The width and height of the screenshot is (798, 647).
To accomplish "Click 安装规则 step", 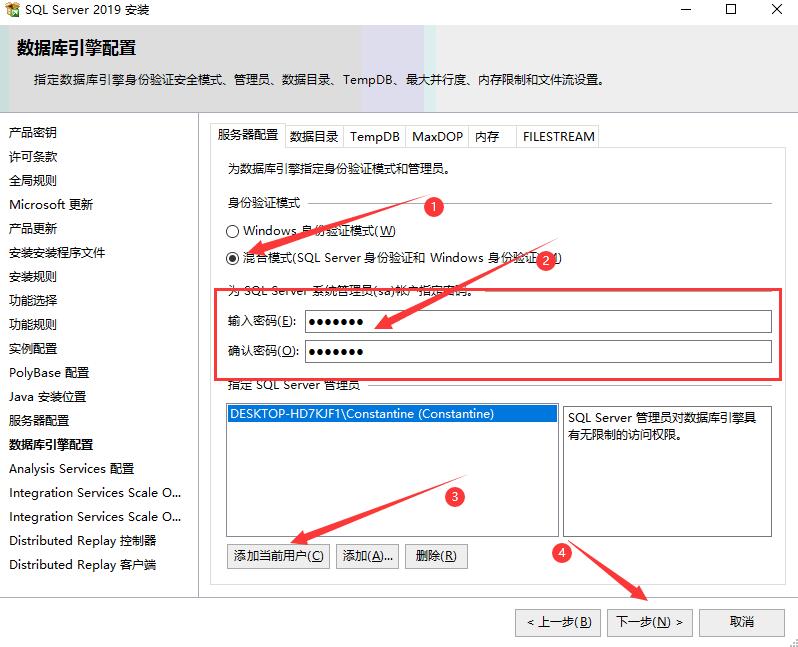I will (x=33, y=276).
